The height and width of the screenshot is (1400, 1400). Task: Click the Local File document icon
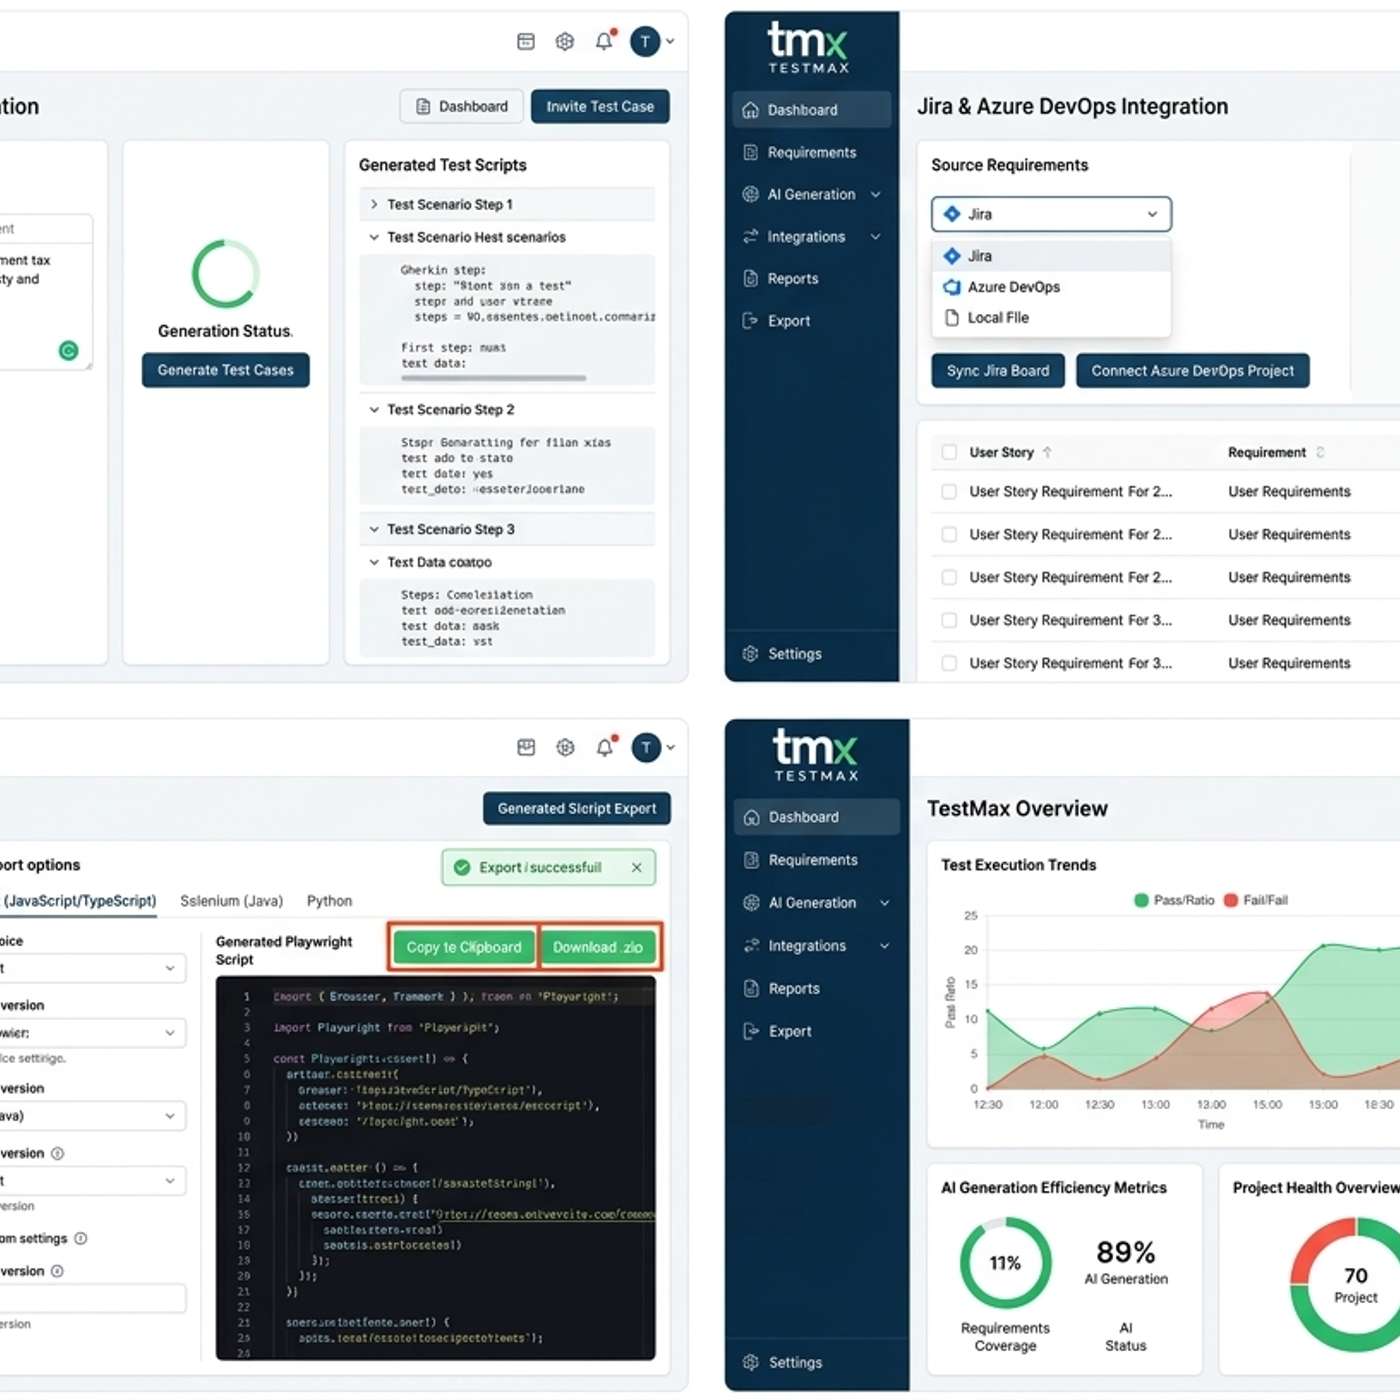(952, 317)
